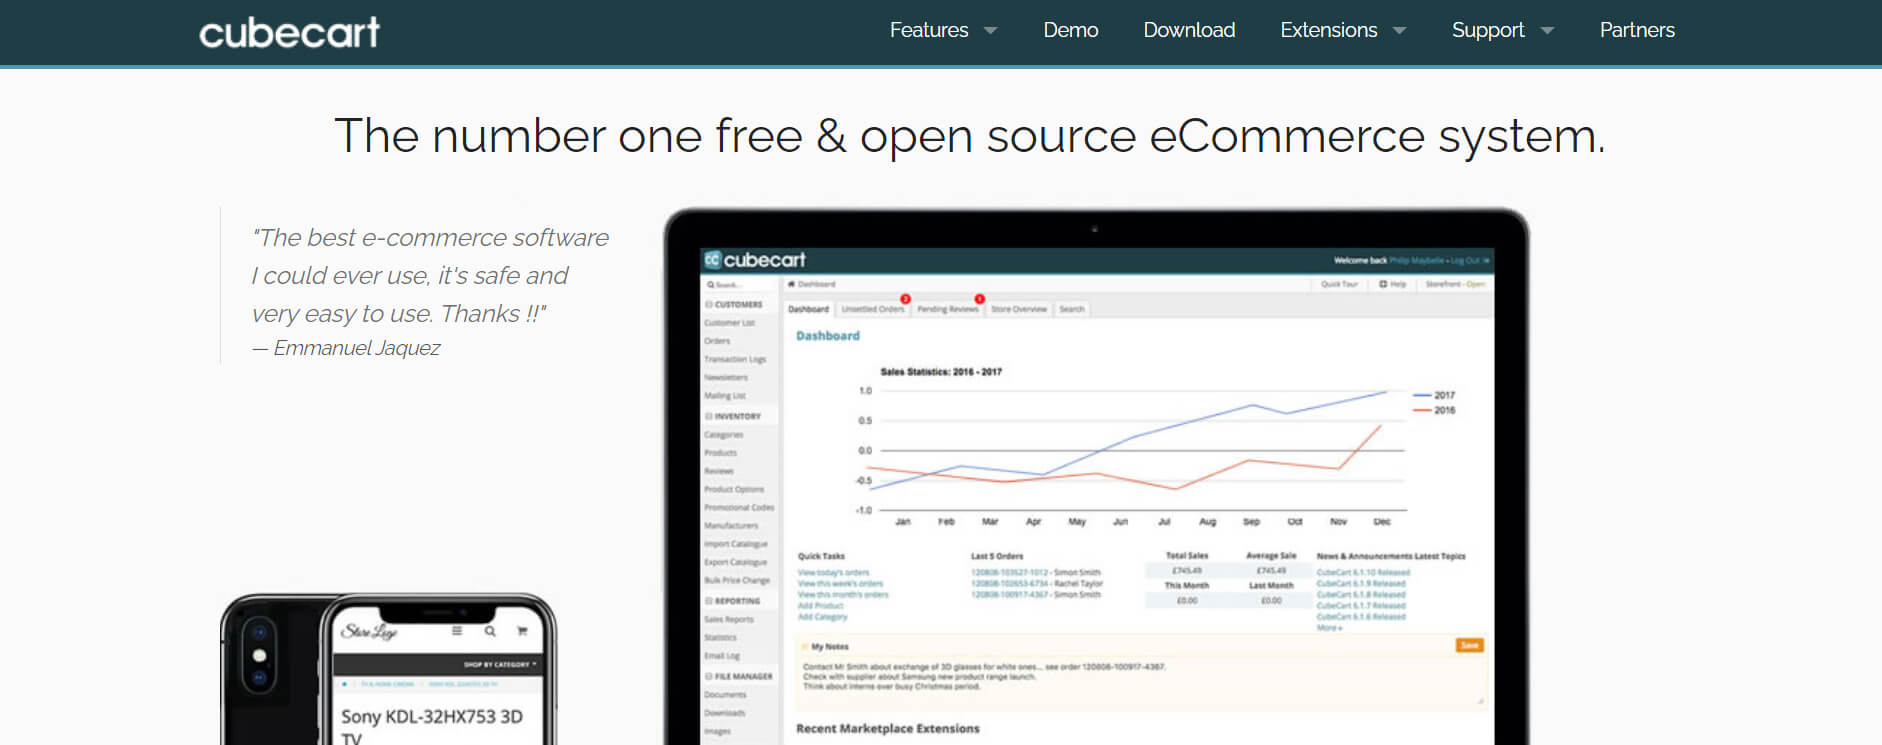Click the CubeCart logo inside the tablet dashboard
1882x745 pixels.
[x=755, y=260]
